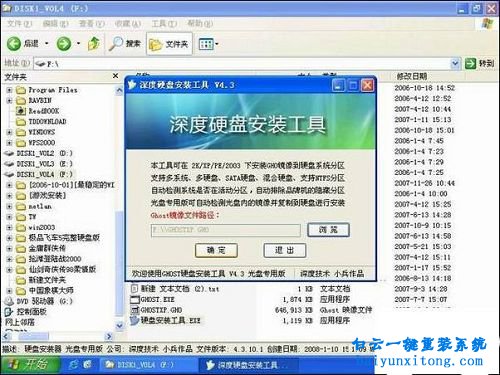
Task: Click the dialog title bar bird icon
Action: tap(132, 85)
